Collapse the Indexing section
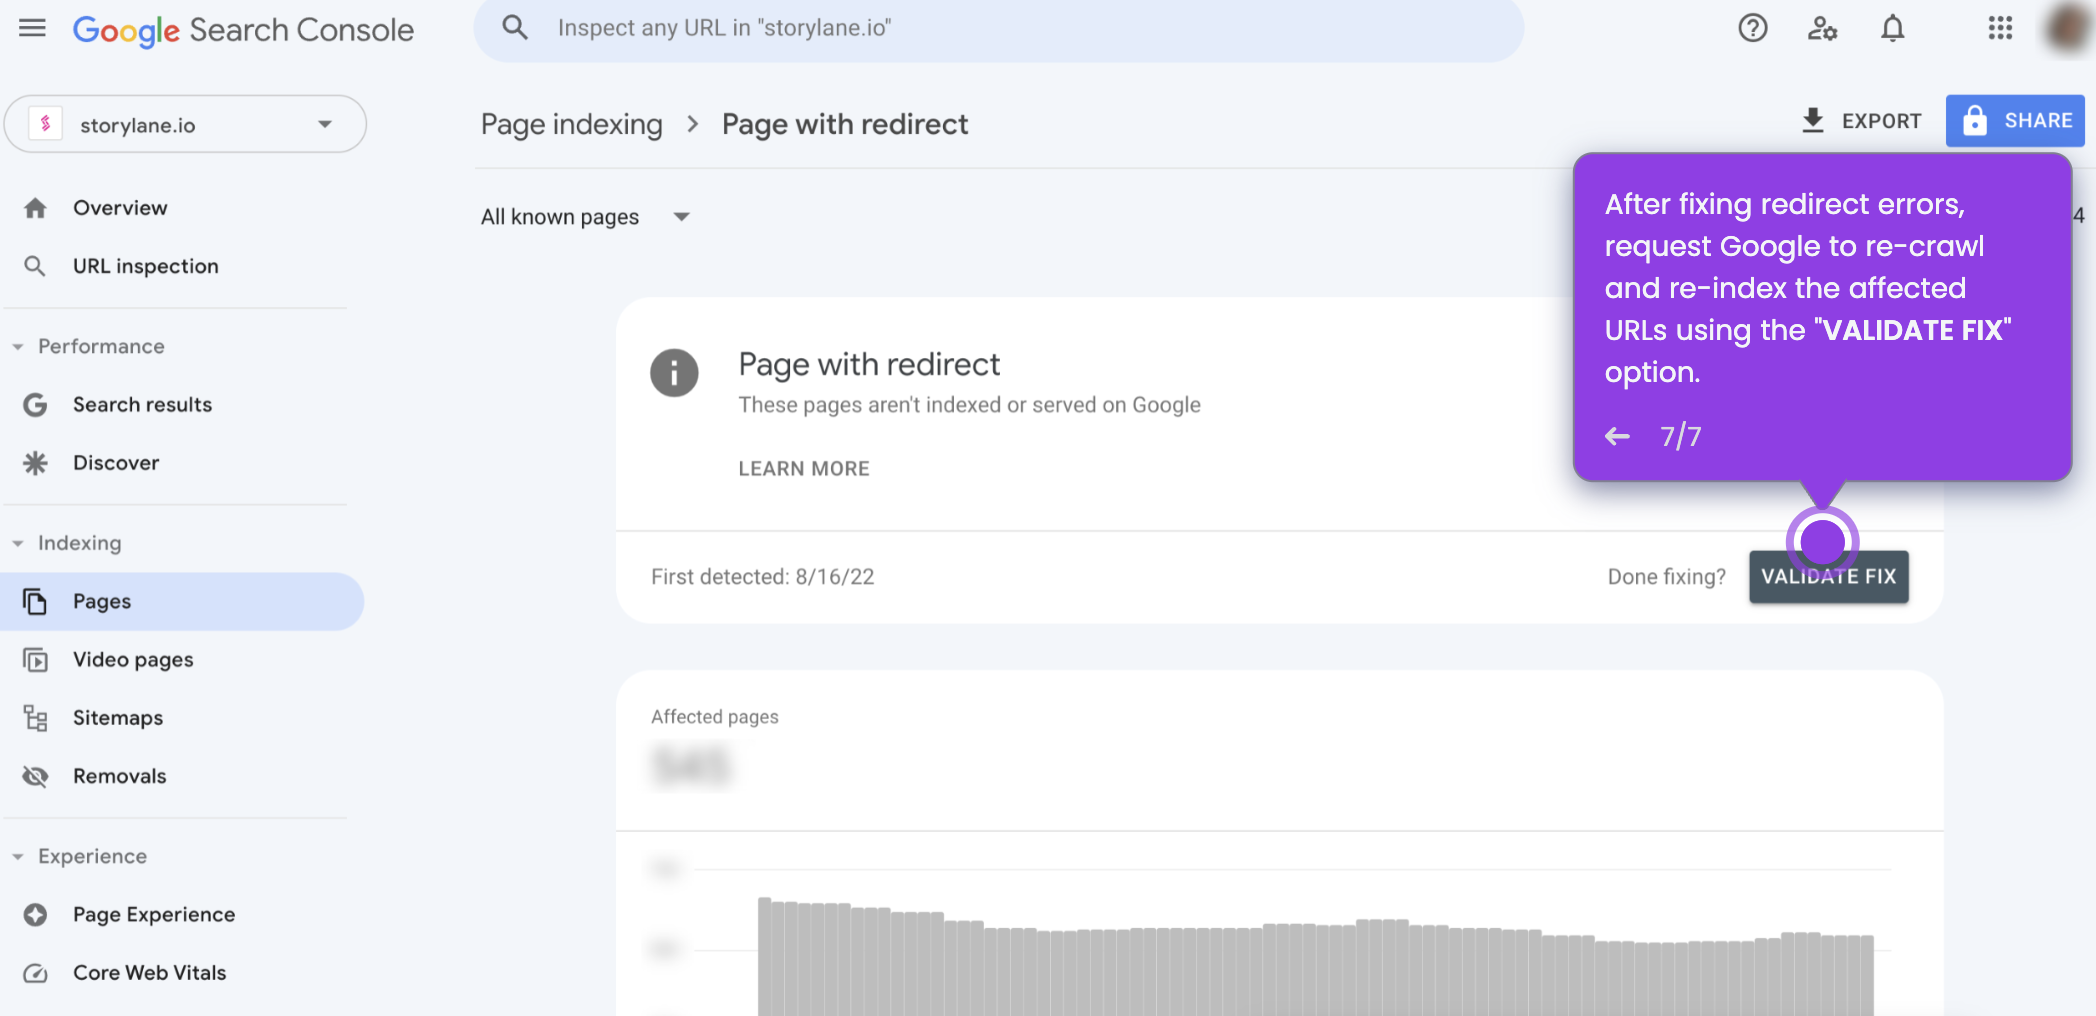Image resolution: width=2096 pixels, height=1016 pixels. [x=17, y=542]
